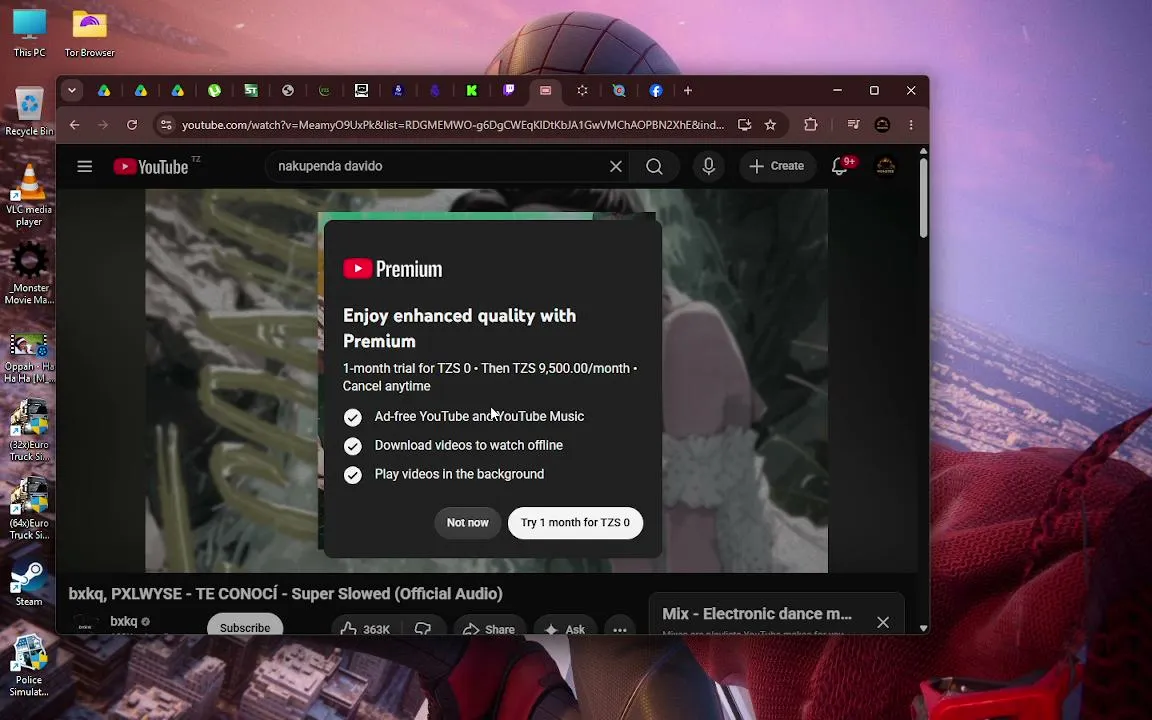1152x720 pixels.
Task: Click the text Download videos to watch offline
Action: (x=469, y=445)
